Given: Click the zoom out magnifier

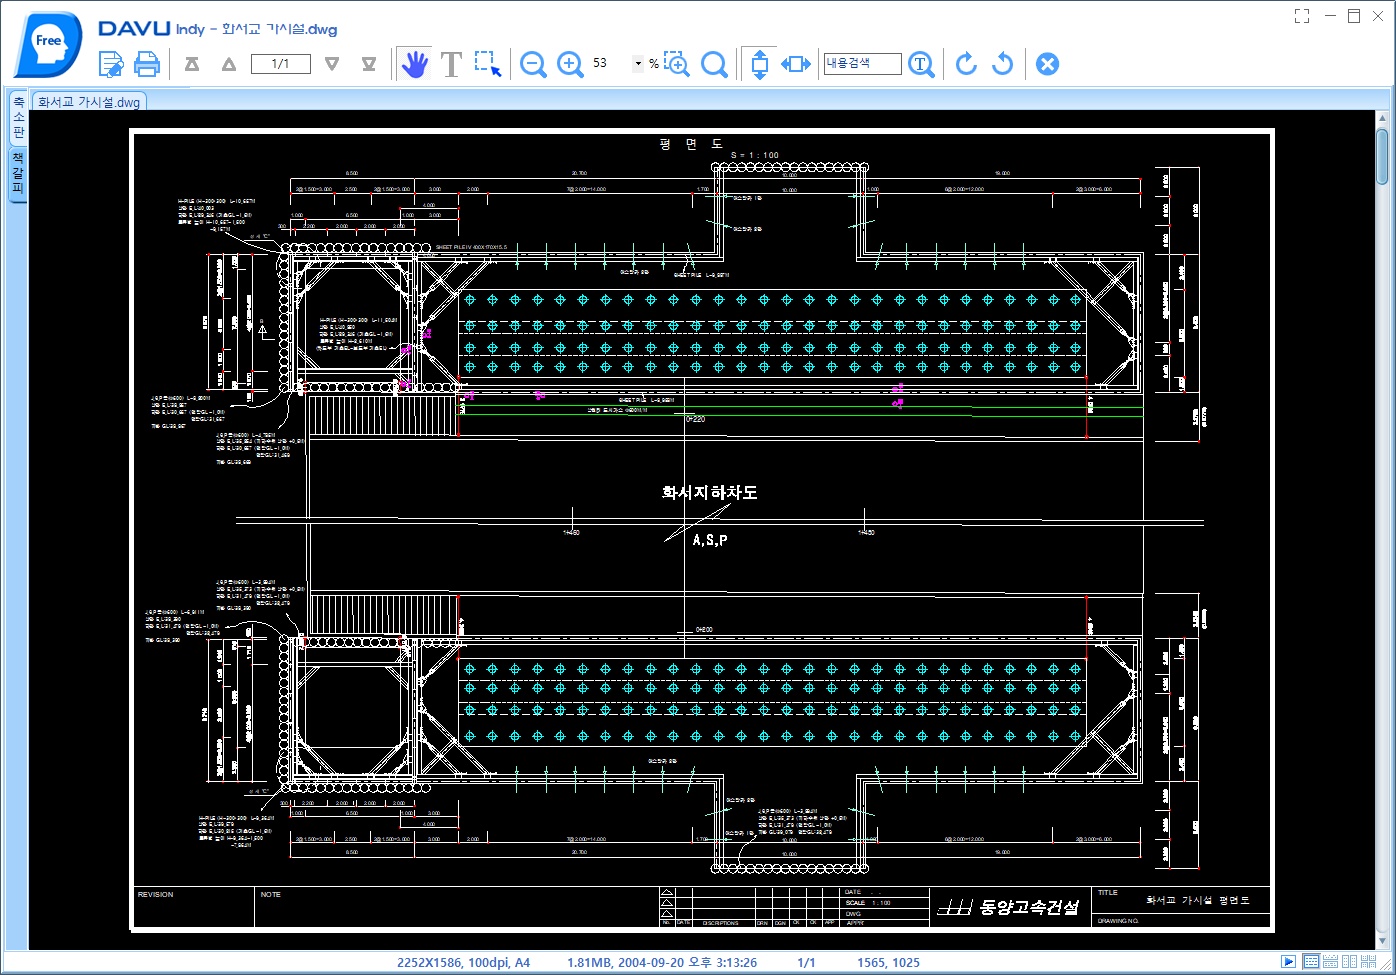Looking at the screenshot, I should 534,64.
